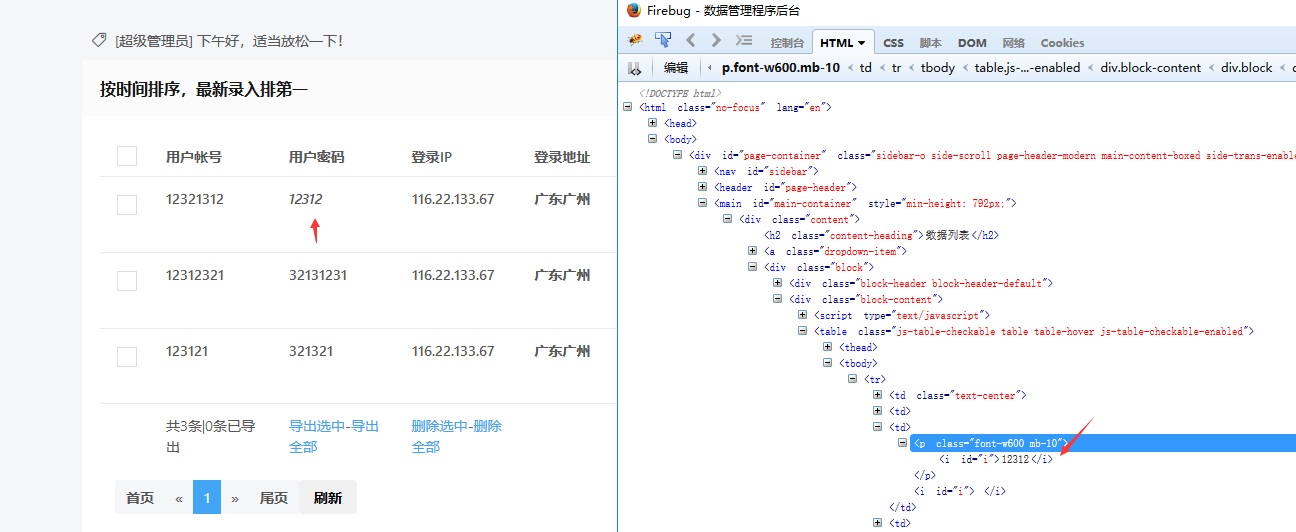This screenshot has width=1296, height=532.
Task: Tick the checkbox for user 12321312
Action: click(127, 204)
